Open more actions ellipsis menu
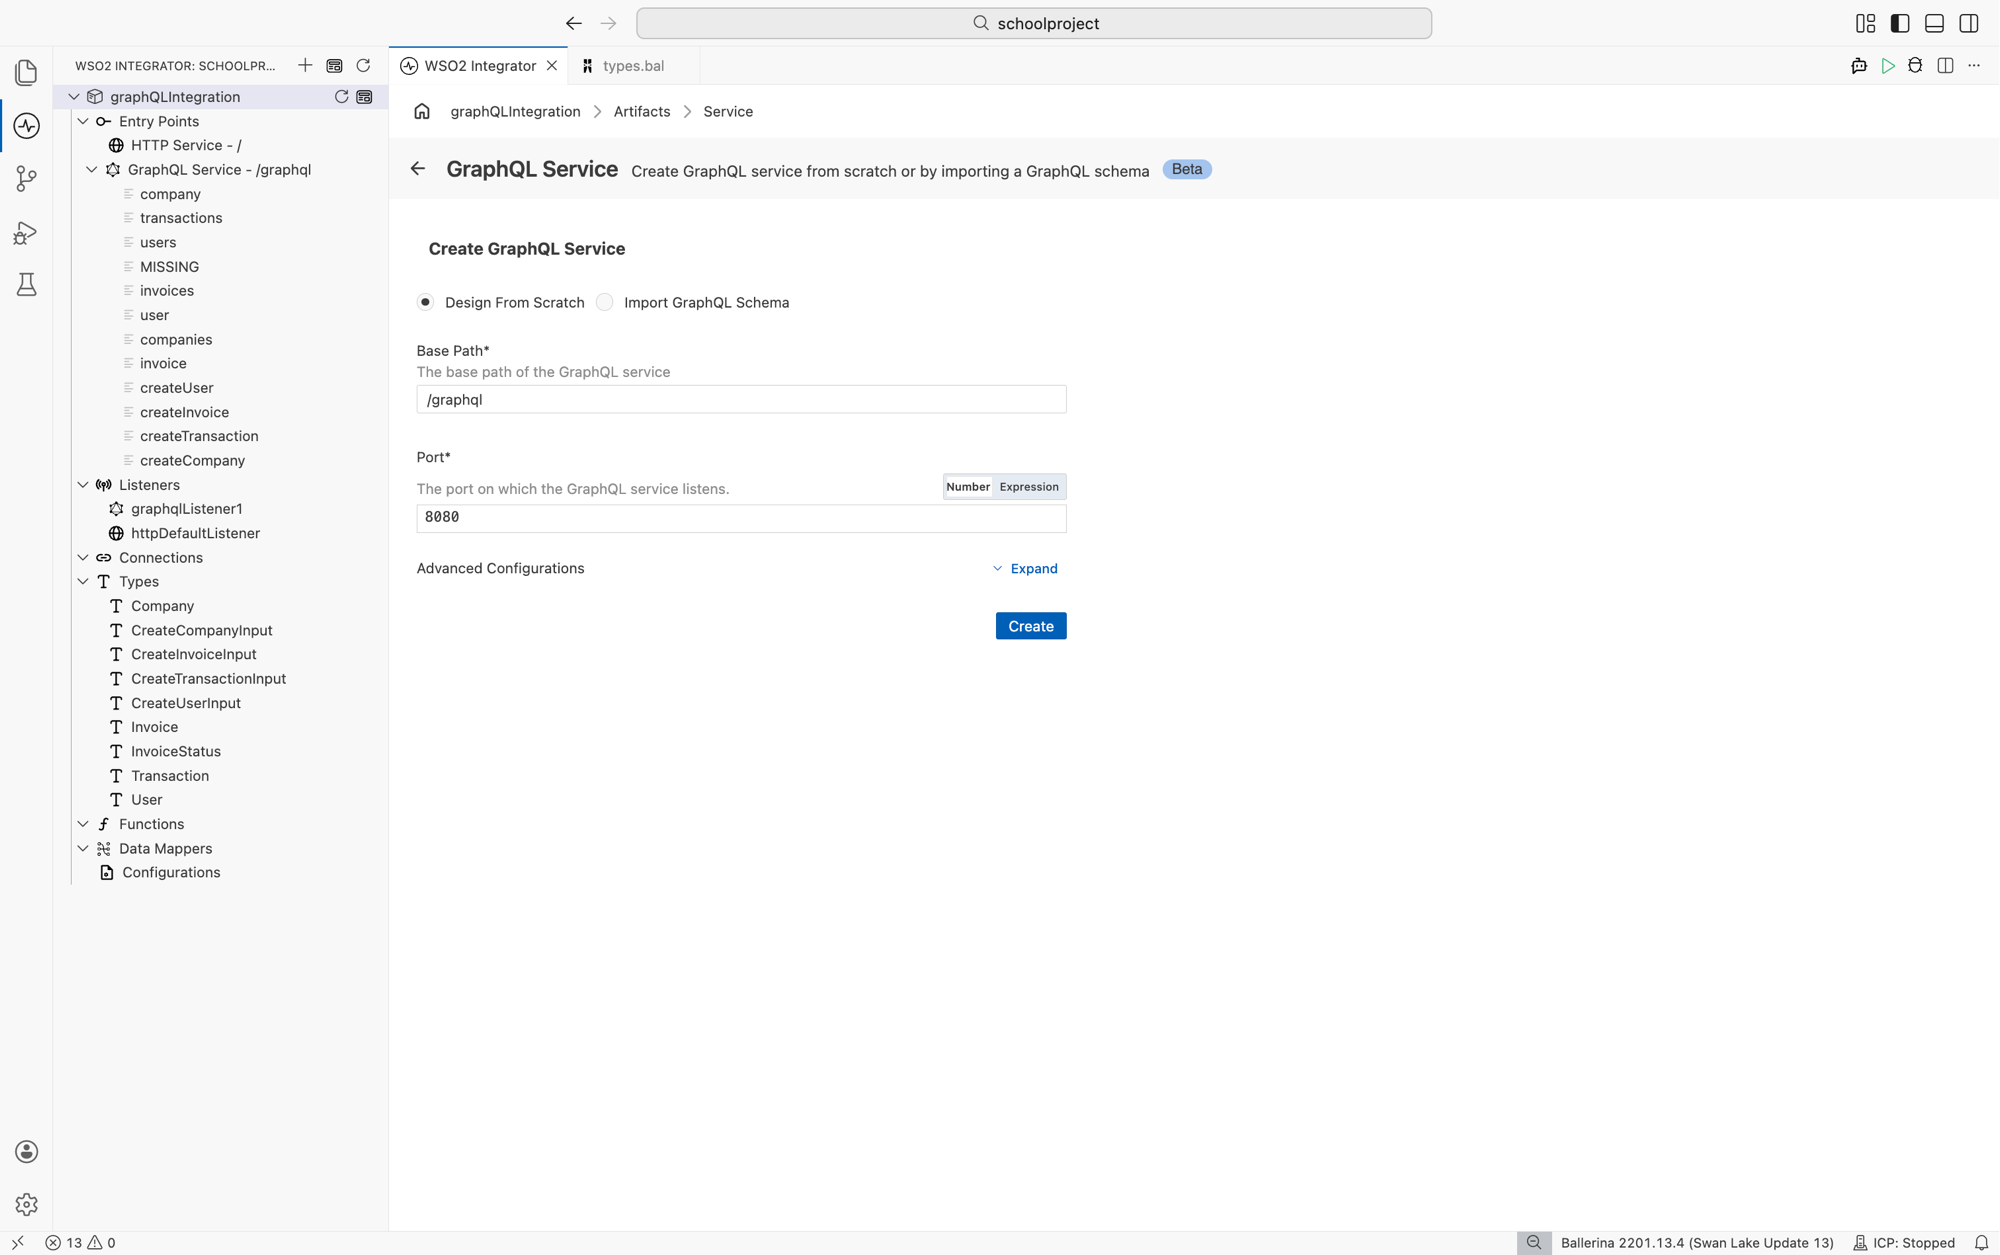The height and width of the screenshot is (1255, 2000). 1974,66
